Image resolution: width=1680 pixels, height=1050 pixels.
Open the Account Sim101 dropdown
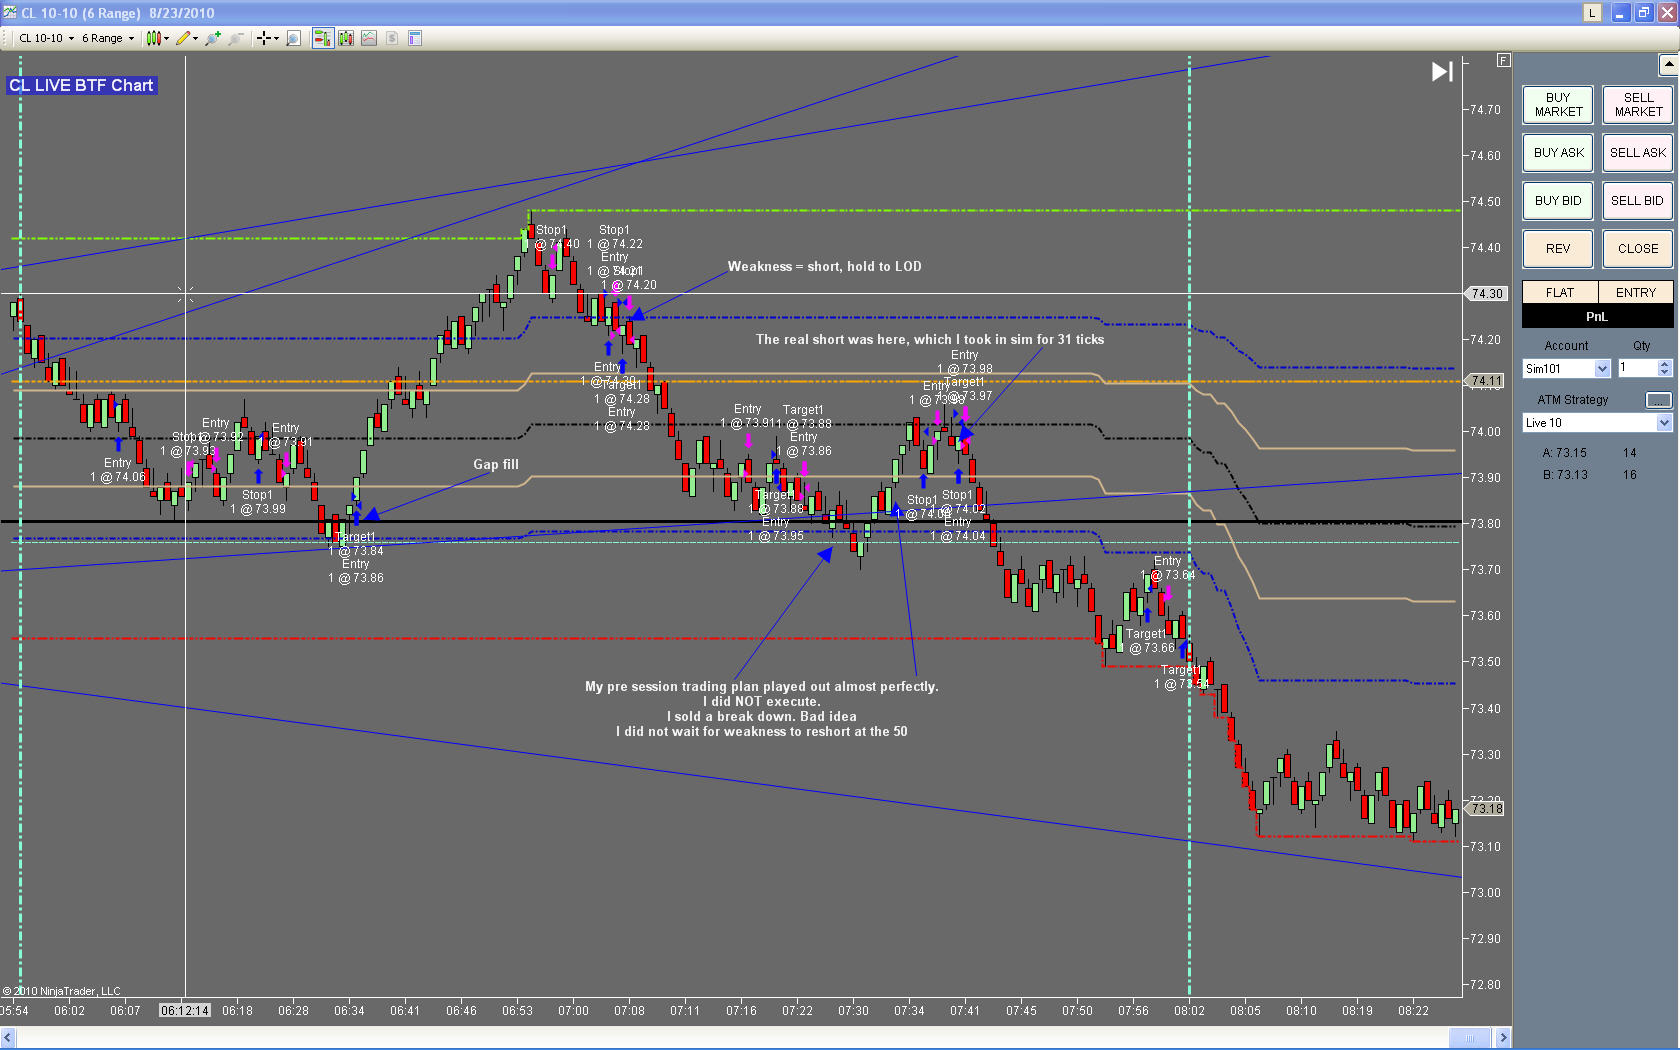(x=1566, y=369)
